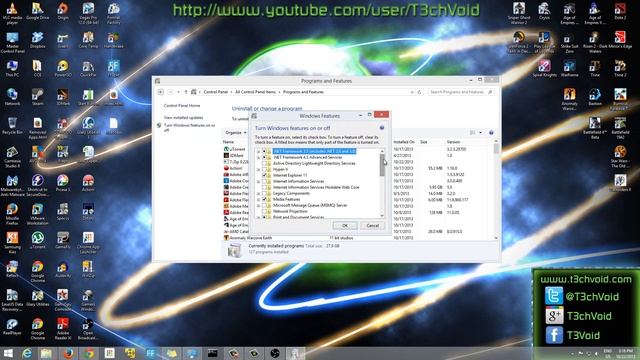The image size is (640, 360).
Task: Sort programs by Name column header
Action: 229,142
